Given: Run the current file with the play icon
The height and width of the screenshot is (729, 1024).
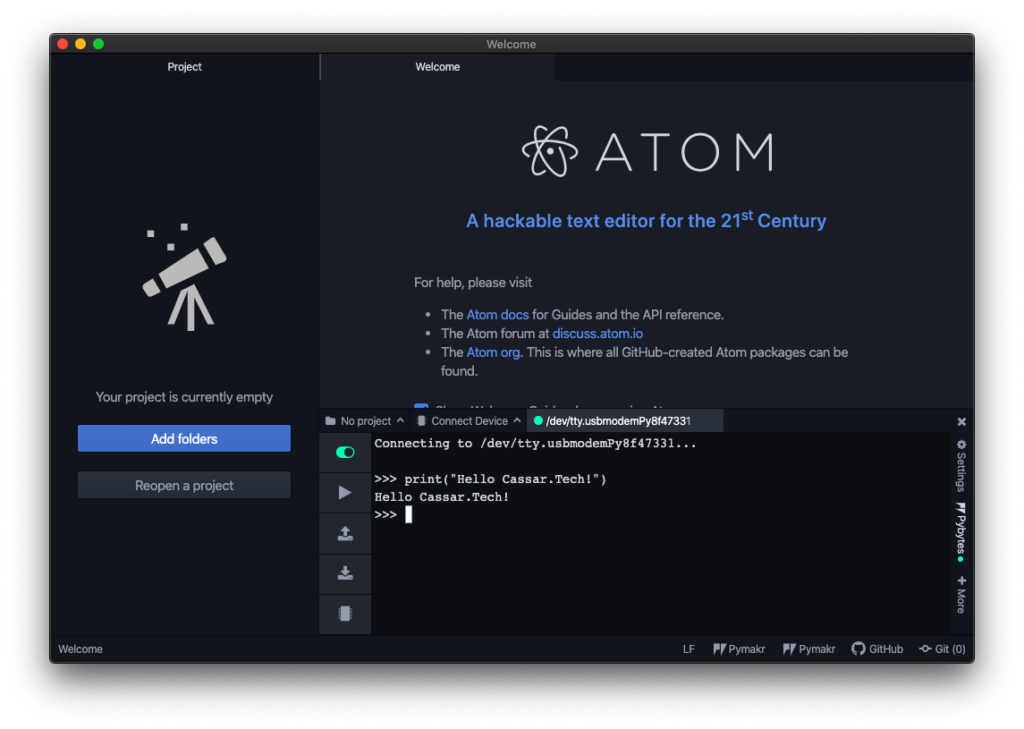Looking at the screenshot, I should pos(345,493).
